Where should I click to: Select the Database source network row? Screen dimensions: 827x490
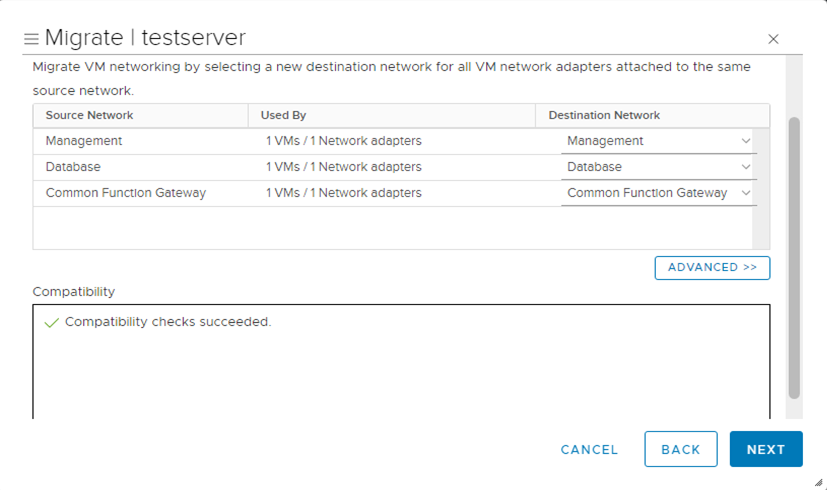(73, 167)
